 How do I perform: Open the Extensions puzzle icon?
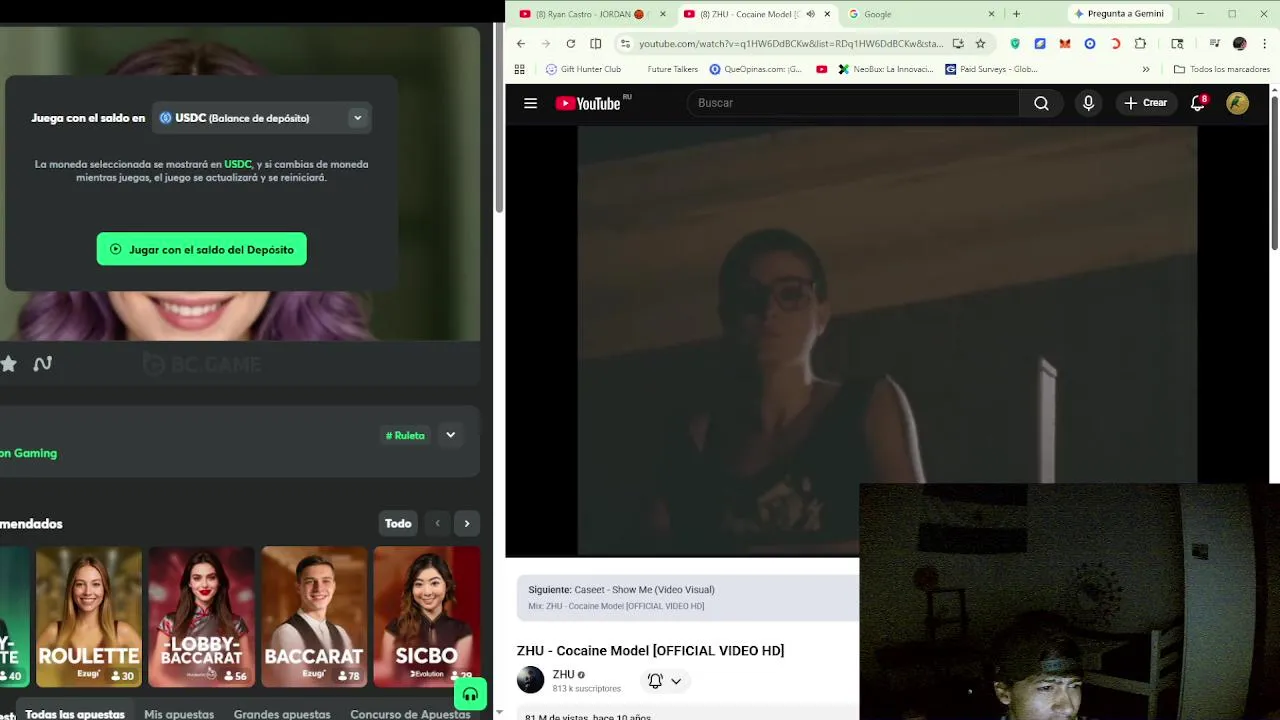point(1140,43)
